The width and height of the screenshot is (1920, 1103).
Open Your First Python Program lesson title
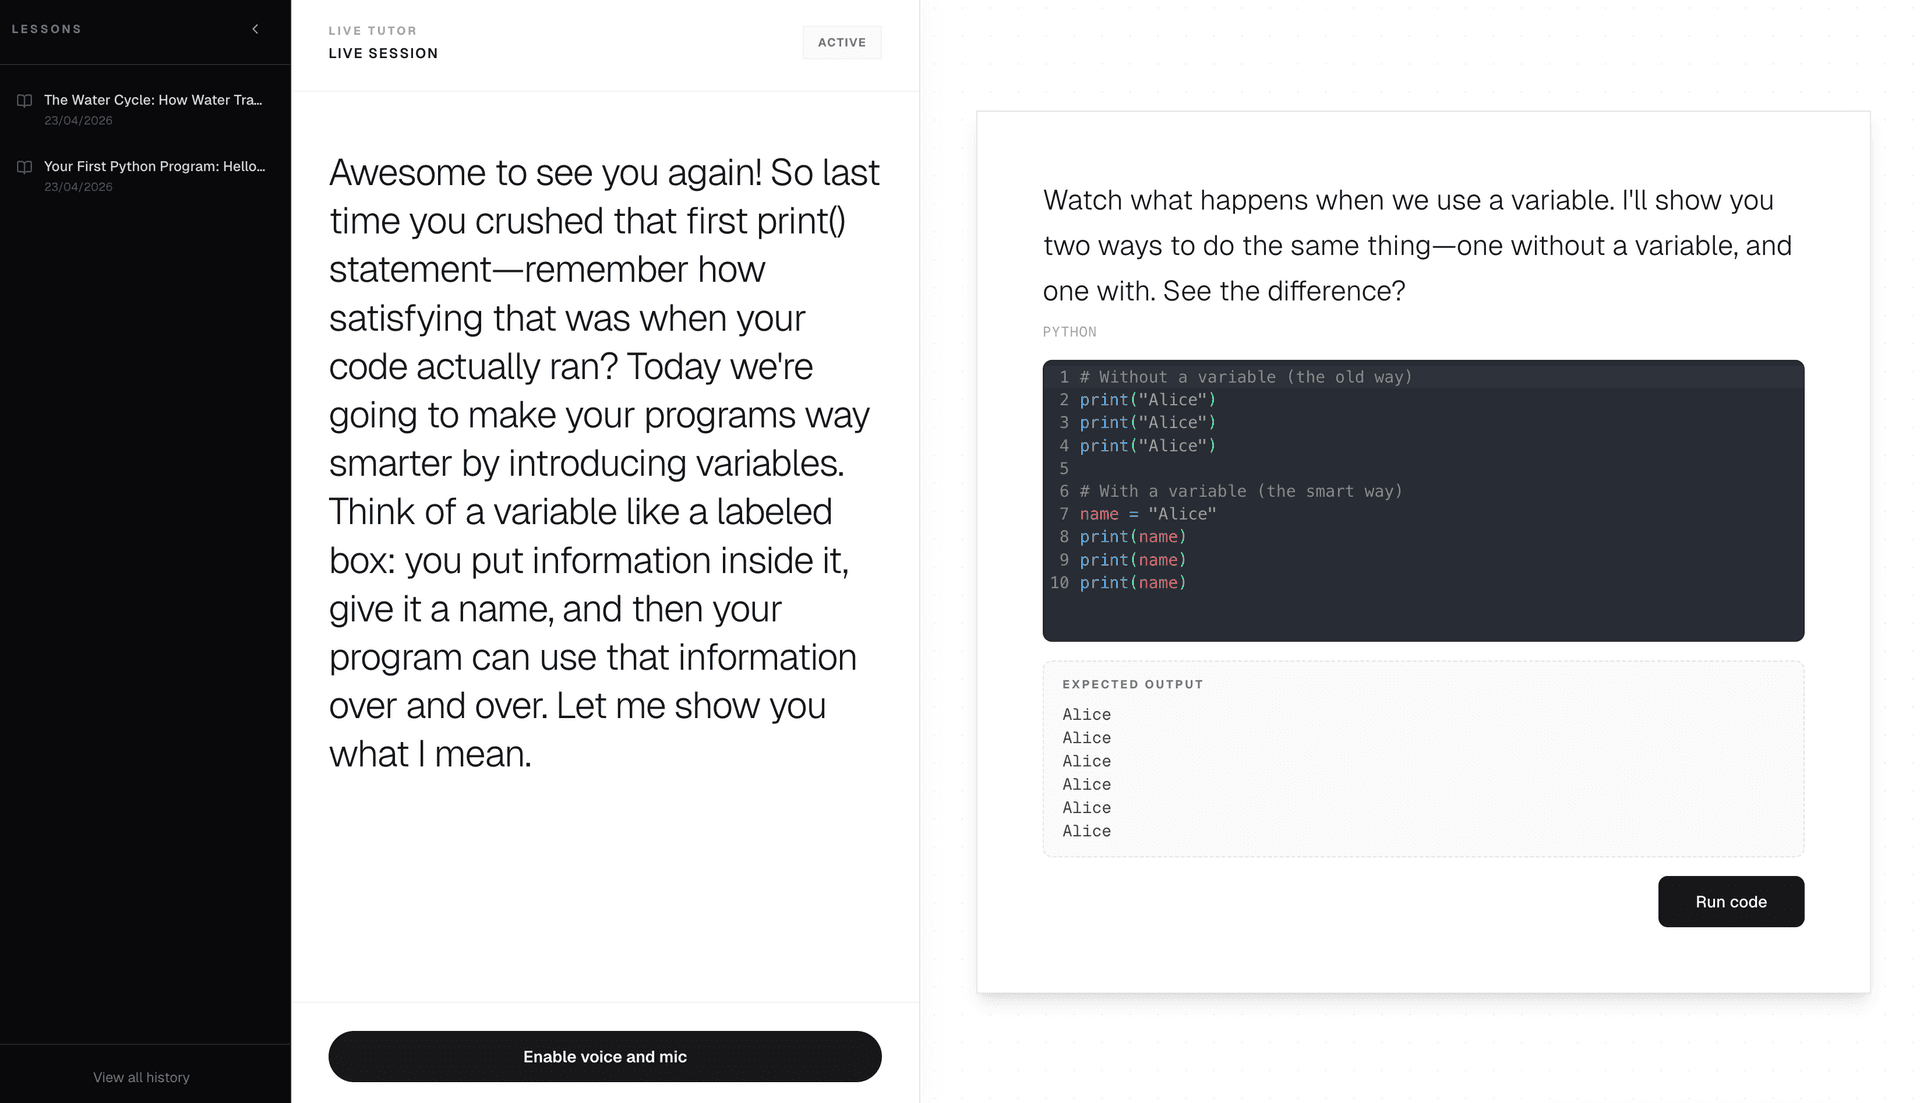coord(154,166)
